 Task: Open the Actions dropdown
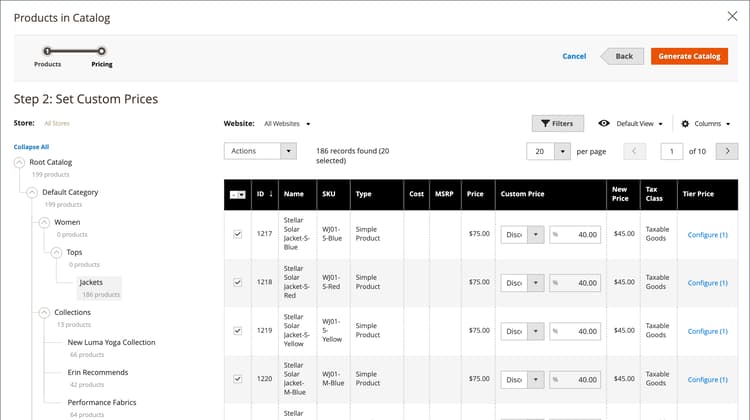tap(260, 151)
